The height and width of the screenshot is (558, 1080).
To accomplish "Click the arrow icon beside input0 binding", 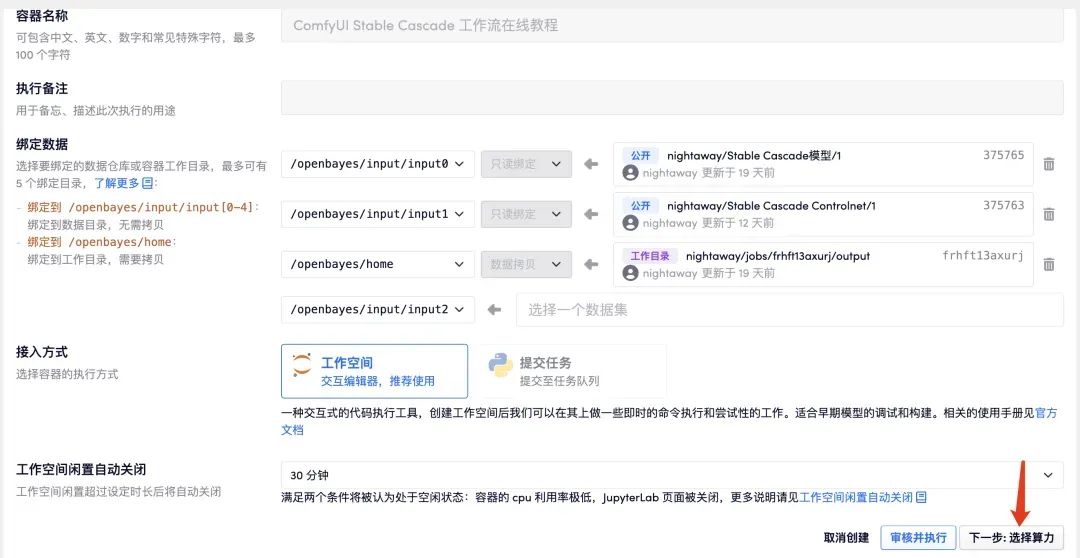I will tap(591, 164).
